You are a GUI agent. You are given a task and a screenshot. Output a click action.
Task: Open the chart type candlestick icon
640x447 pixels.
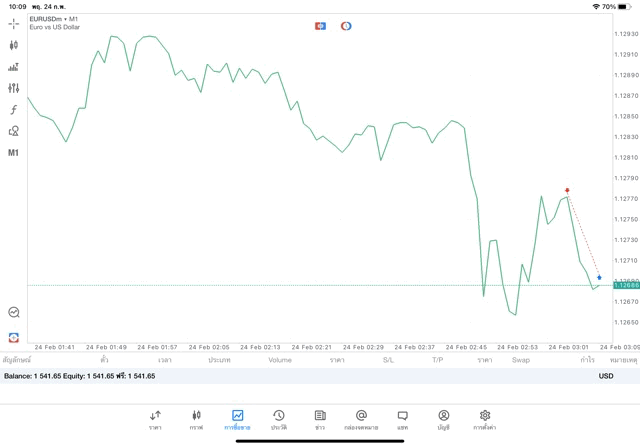tap(14, 45)
